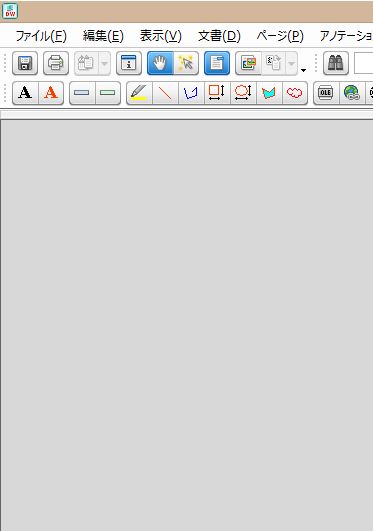This screenshot has width=373, height=531.
Task: Toggle the blue document view mode button
Action: point(217,63)
